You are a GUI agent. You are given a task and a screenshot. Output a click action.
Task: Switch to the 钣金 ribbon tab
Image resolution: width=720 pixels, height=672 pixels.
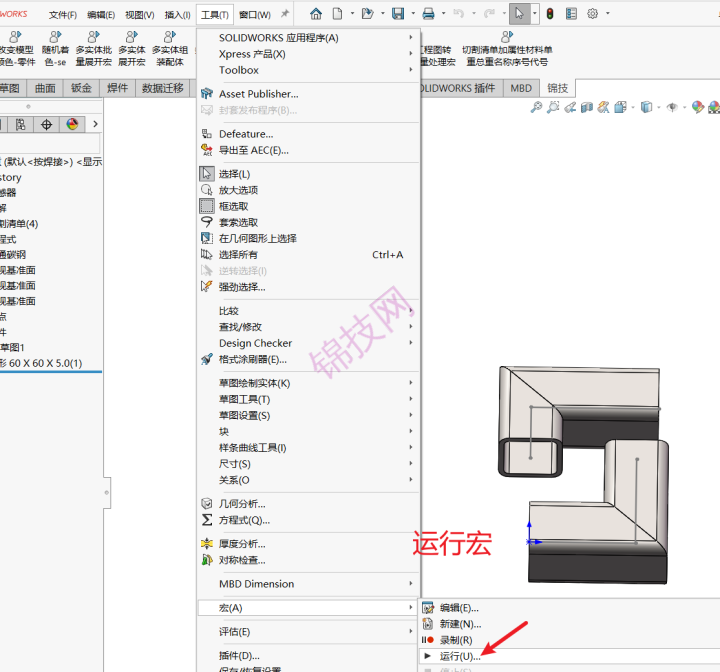81,88
